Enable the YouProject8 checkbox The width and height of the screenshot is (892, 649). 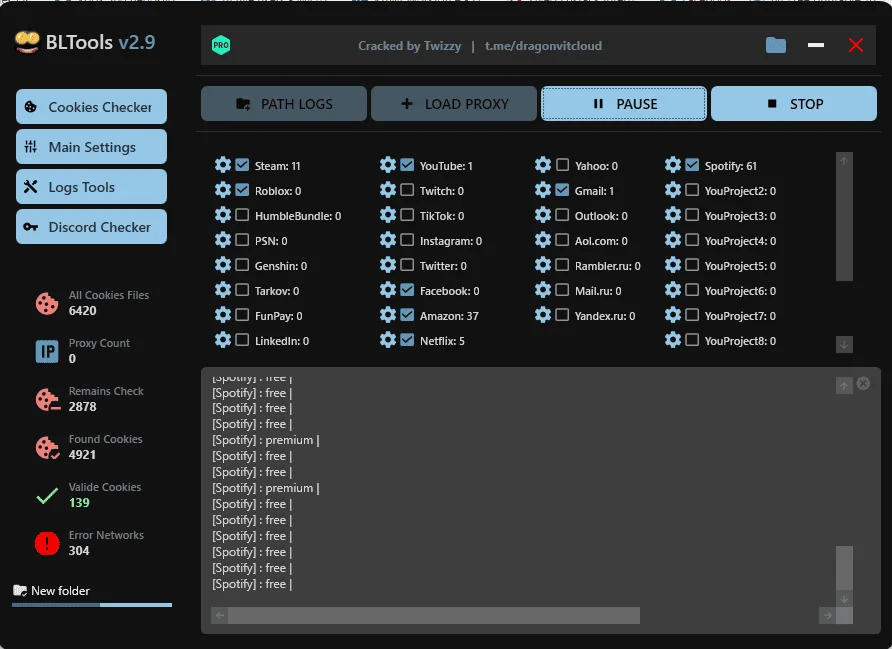[x=692, y=340]
